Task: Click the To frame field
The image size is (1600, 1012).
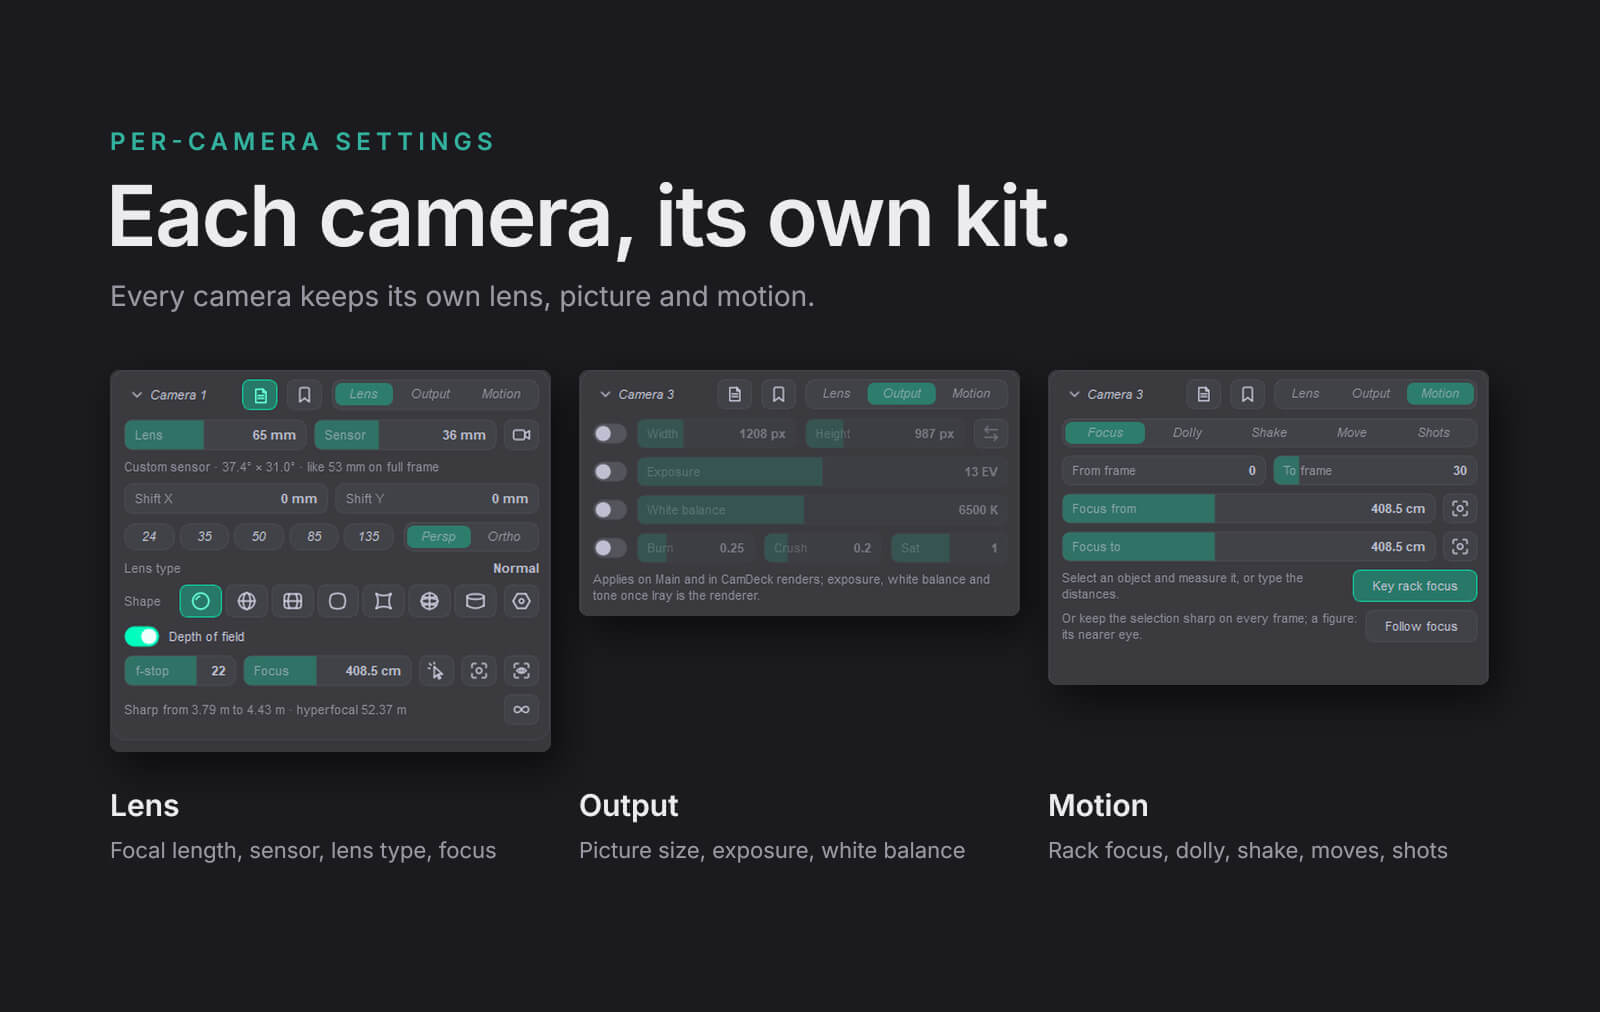Action: [x=1375, y=471]
